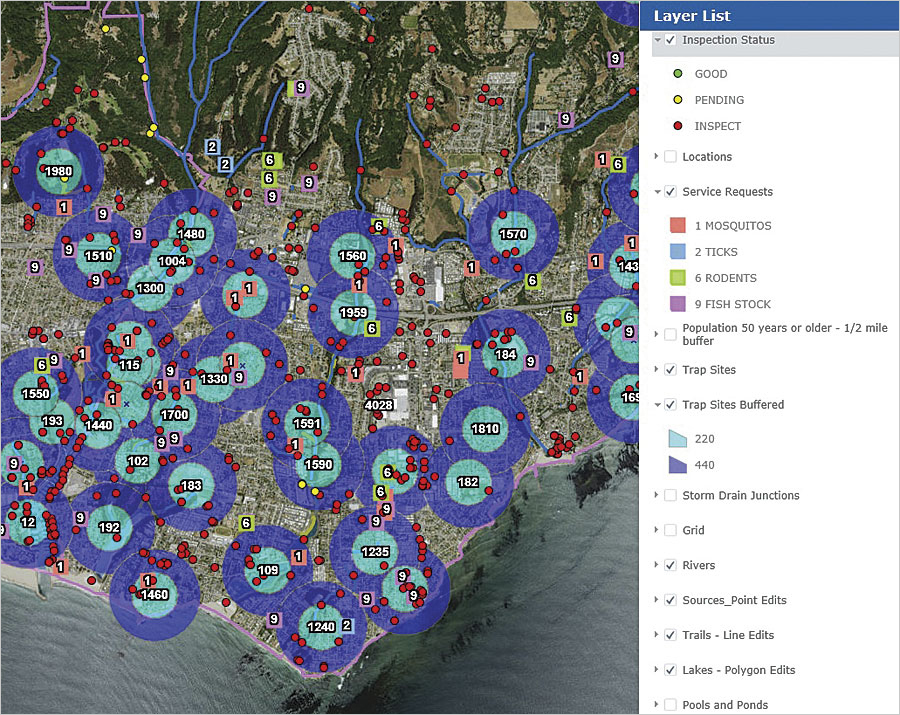Select trap site 1560 on the map

click(x=352, y=257)
